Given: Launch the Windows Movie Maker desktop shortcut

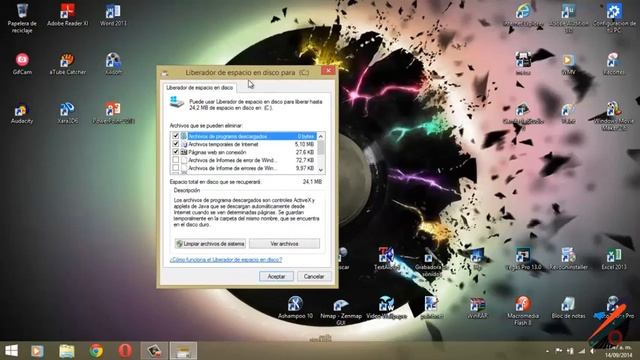Looking at the screenshot, I should pos(614,116).
